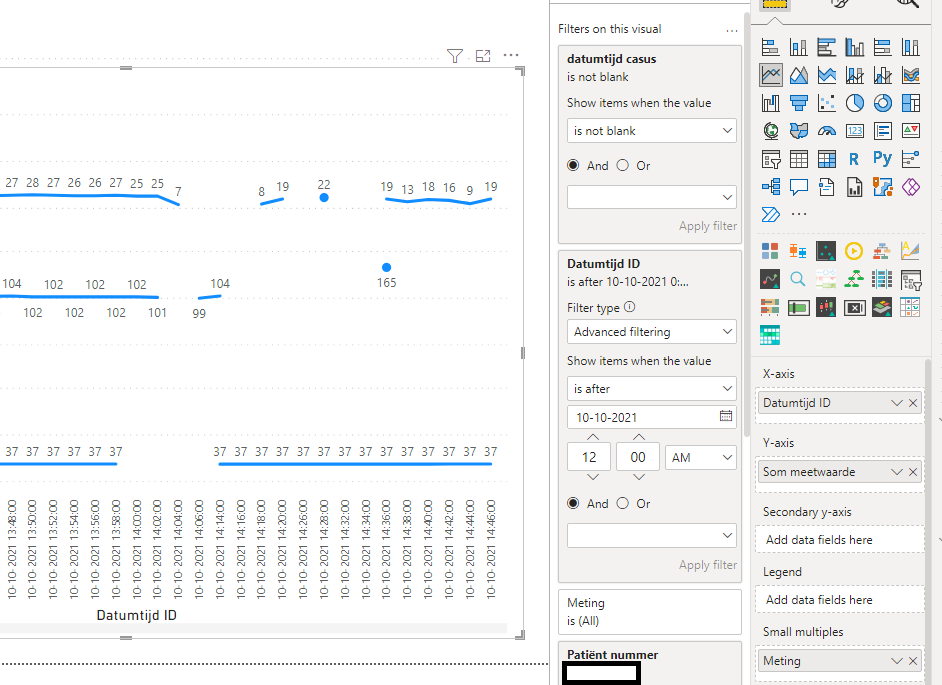Select the scatter chart visual
The width and height of the screenshot is (942, 685).
(x=827, y=103)
